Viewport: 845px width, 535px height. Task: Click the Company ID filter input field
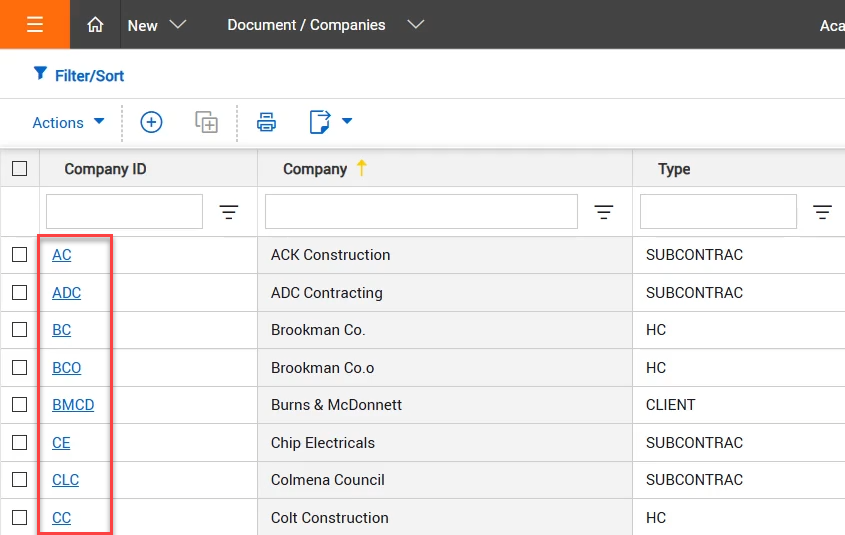(124, 212)
